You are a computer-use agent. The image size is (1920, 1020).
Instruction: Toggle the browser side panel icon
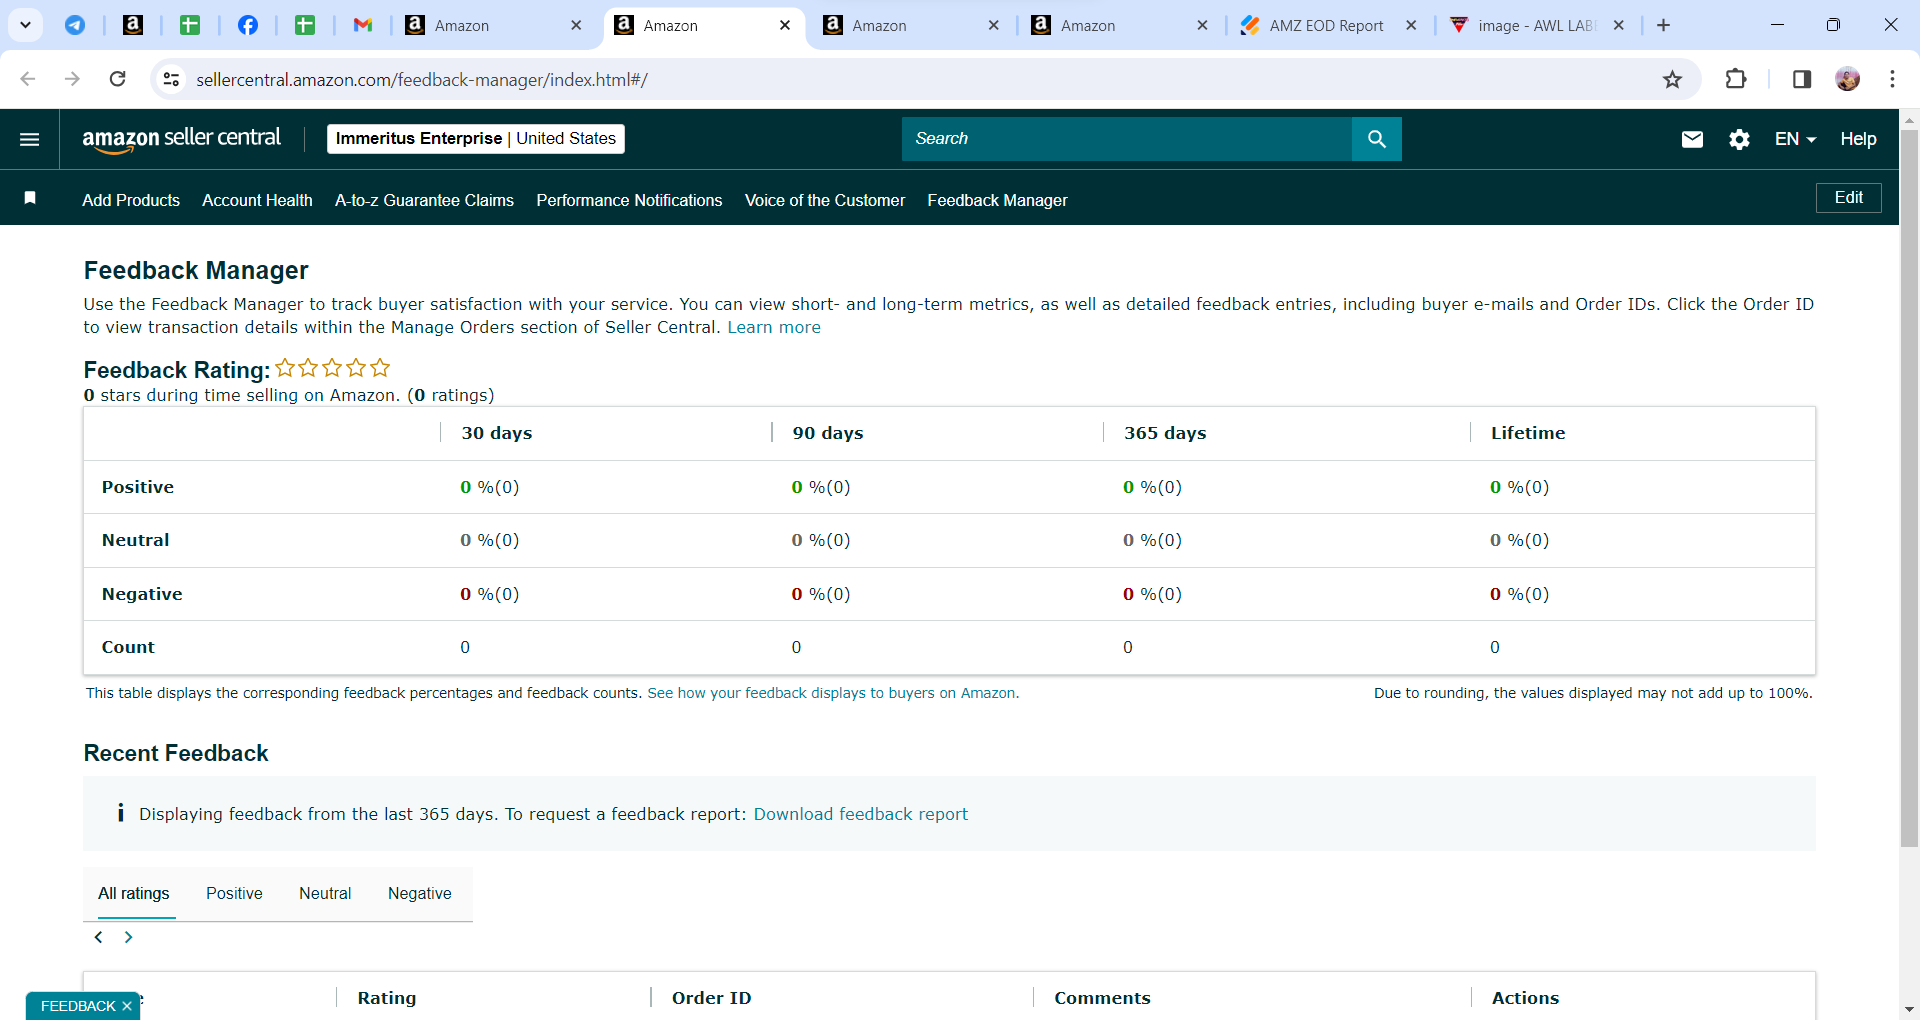click(1802, 79)
